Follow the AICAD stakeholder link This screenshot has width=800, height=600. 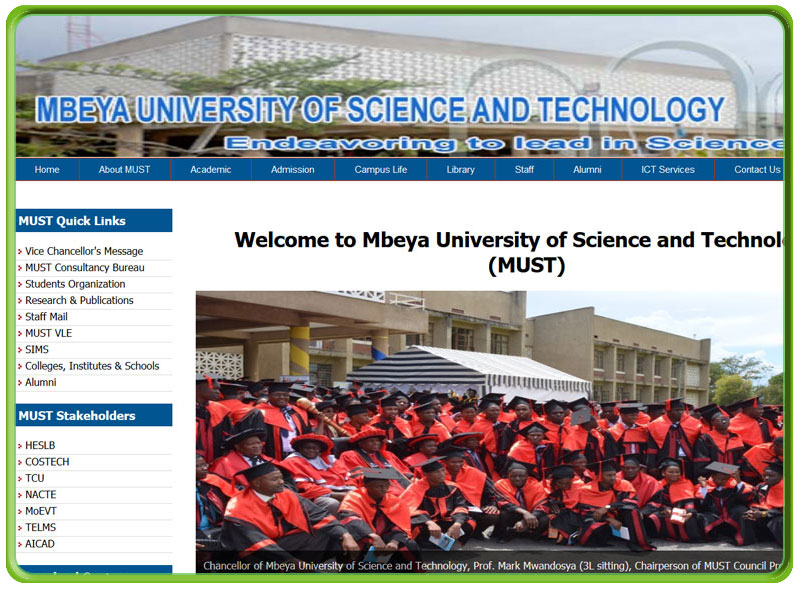(x=40, y=544)
